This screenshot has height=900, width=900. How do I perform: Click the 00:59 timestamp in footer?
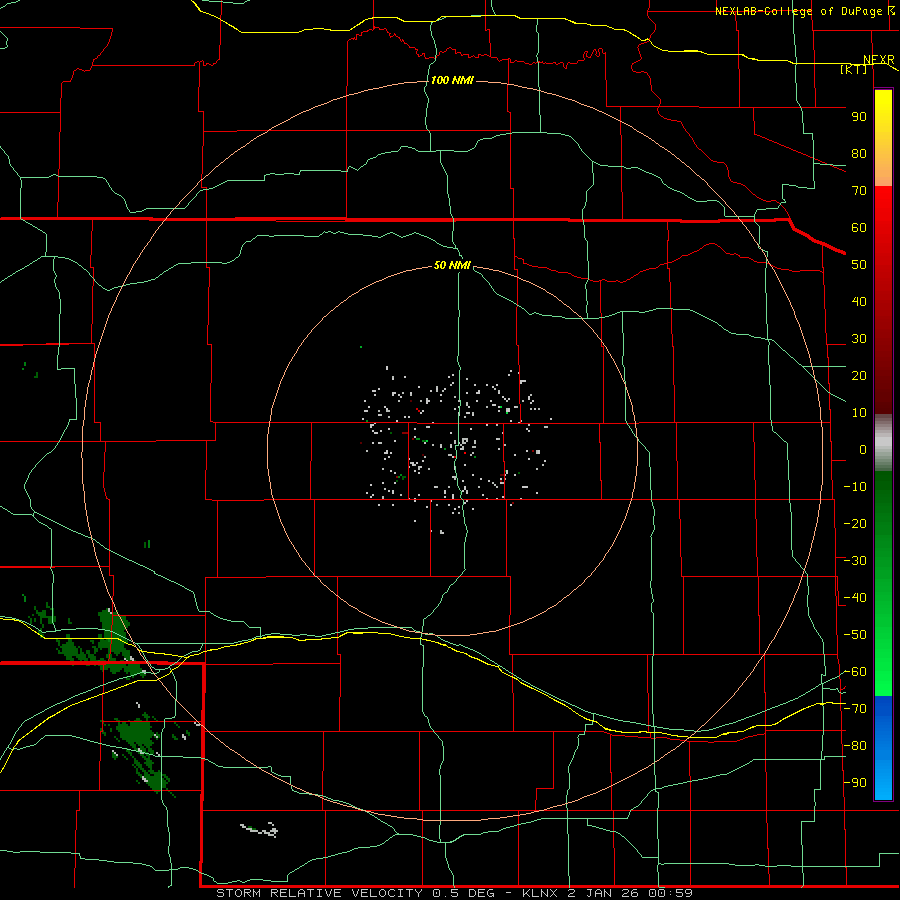[670, 893]
